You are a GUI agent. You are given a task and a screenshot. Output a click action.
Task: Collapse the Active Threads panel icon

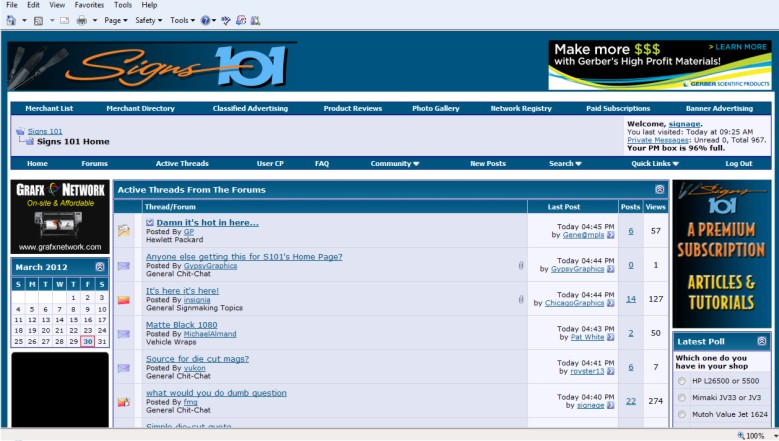pyautogui.click(x=659, y=189)
